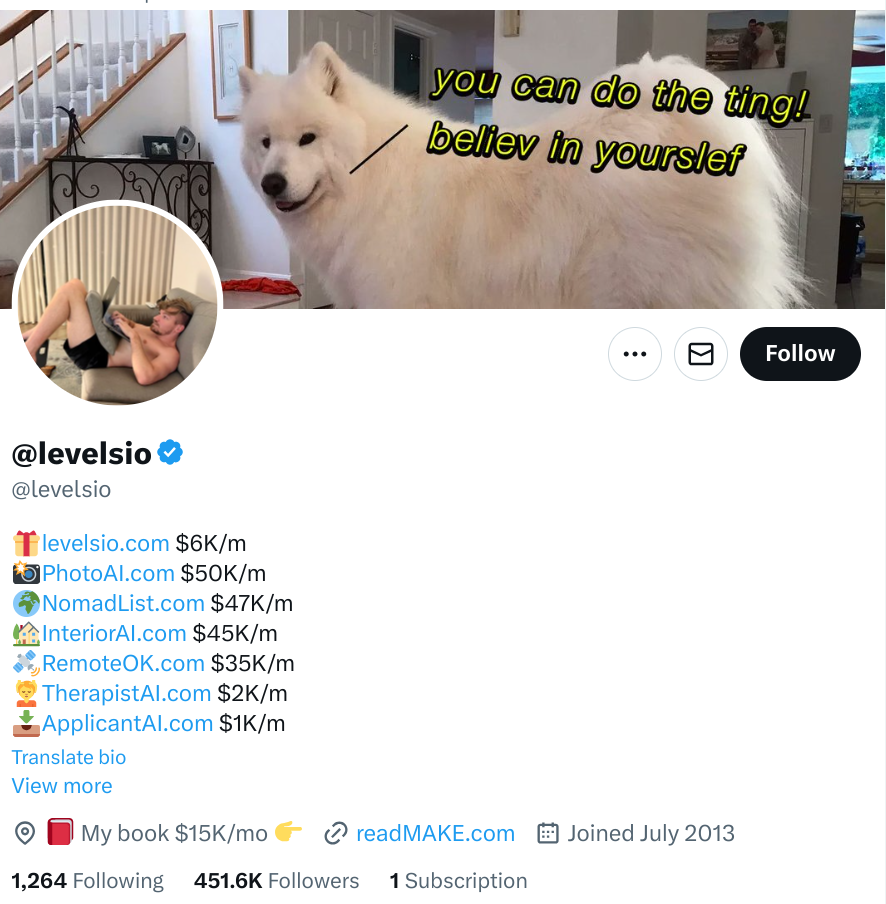The height and width of the screenshot is (904, 886).
Task: Click the calendar icon beside Joined date
Action: [548, 834]
